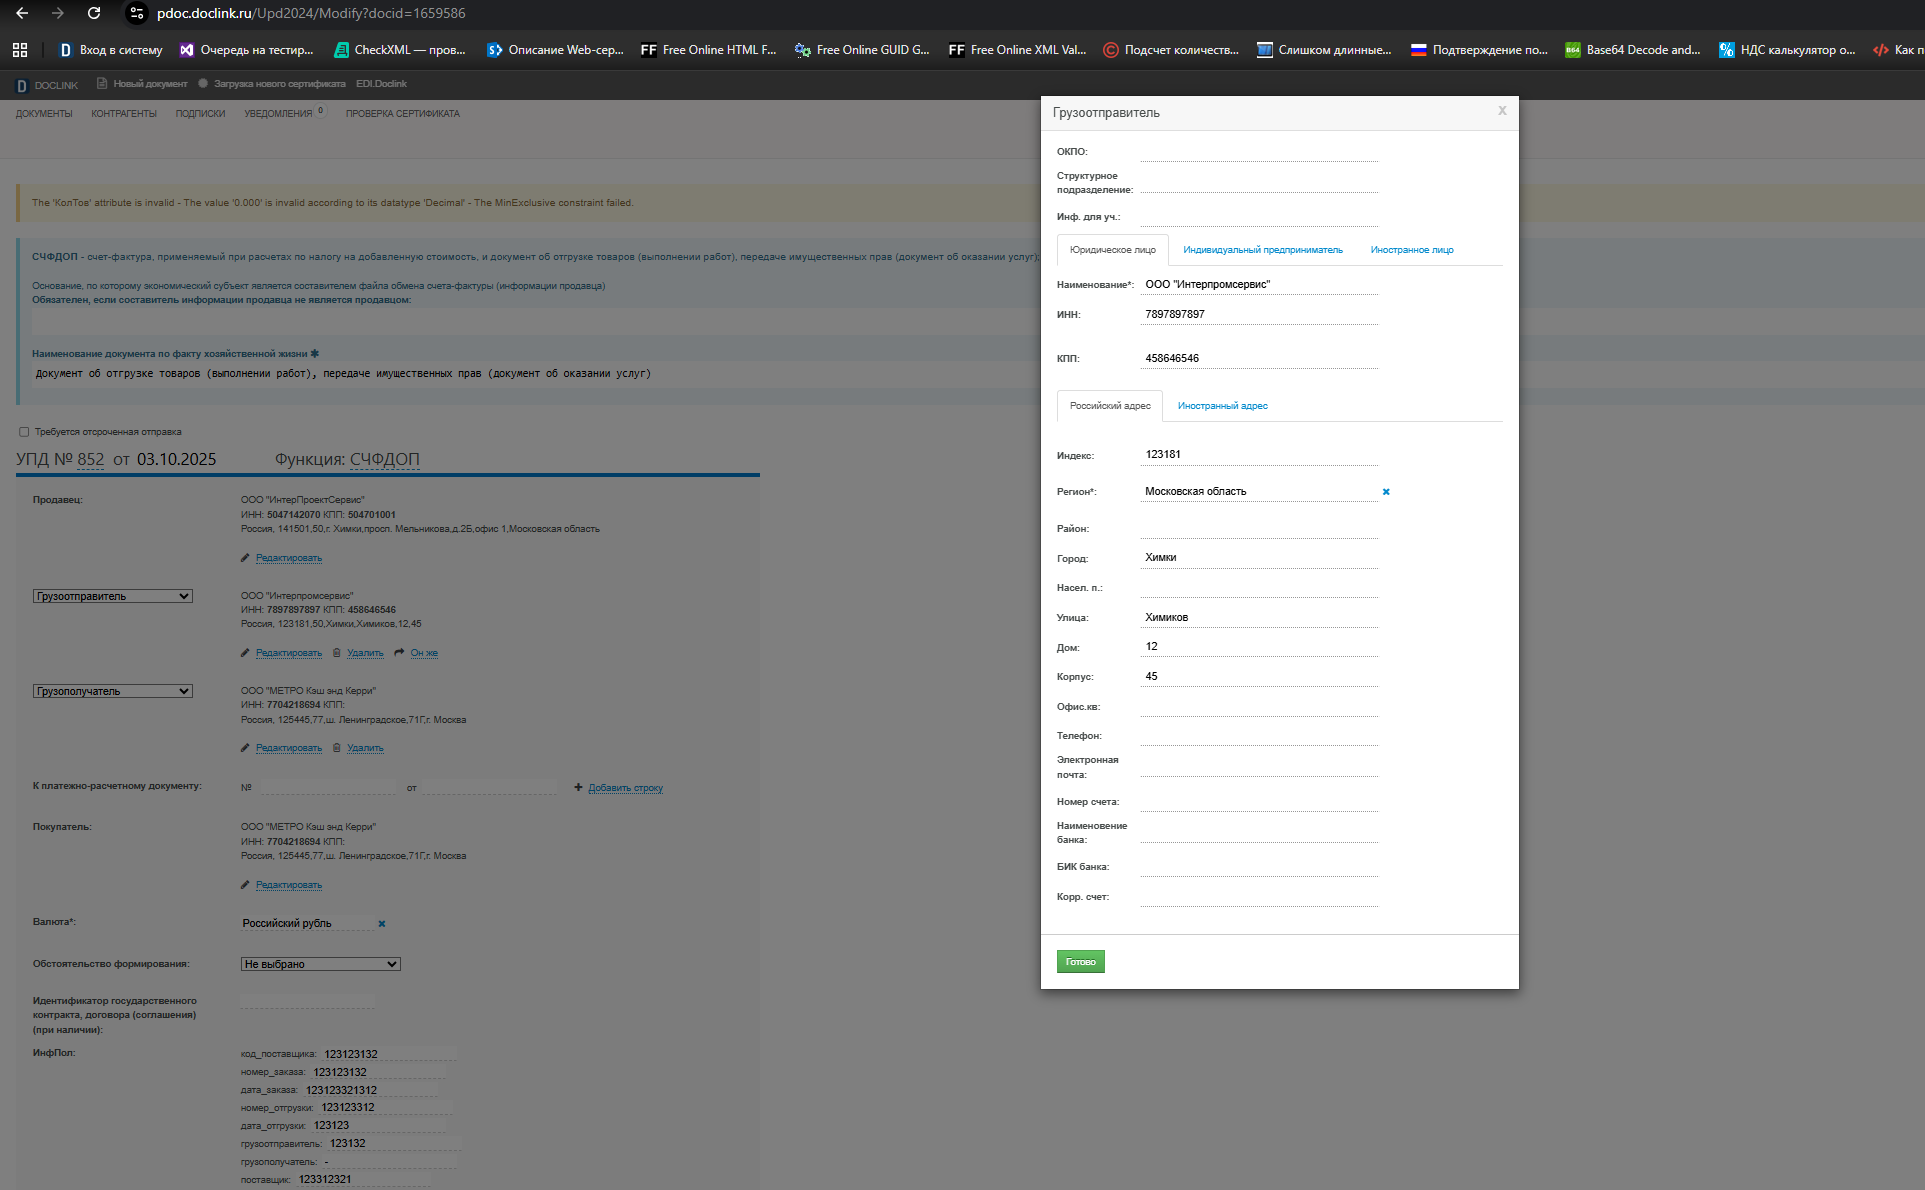
Task: Click the arrow icon beside Он же
Action: (x=399, y=653)
